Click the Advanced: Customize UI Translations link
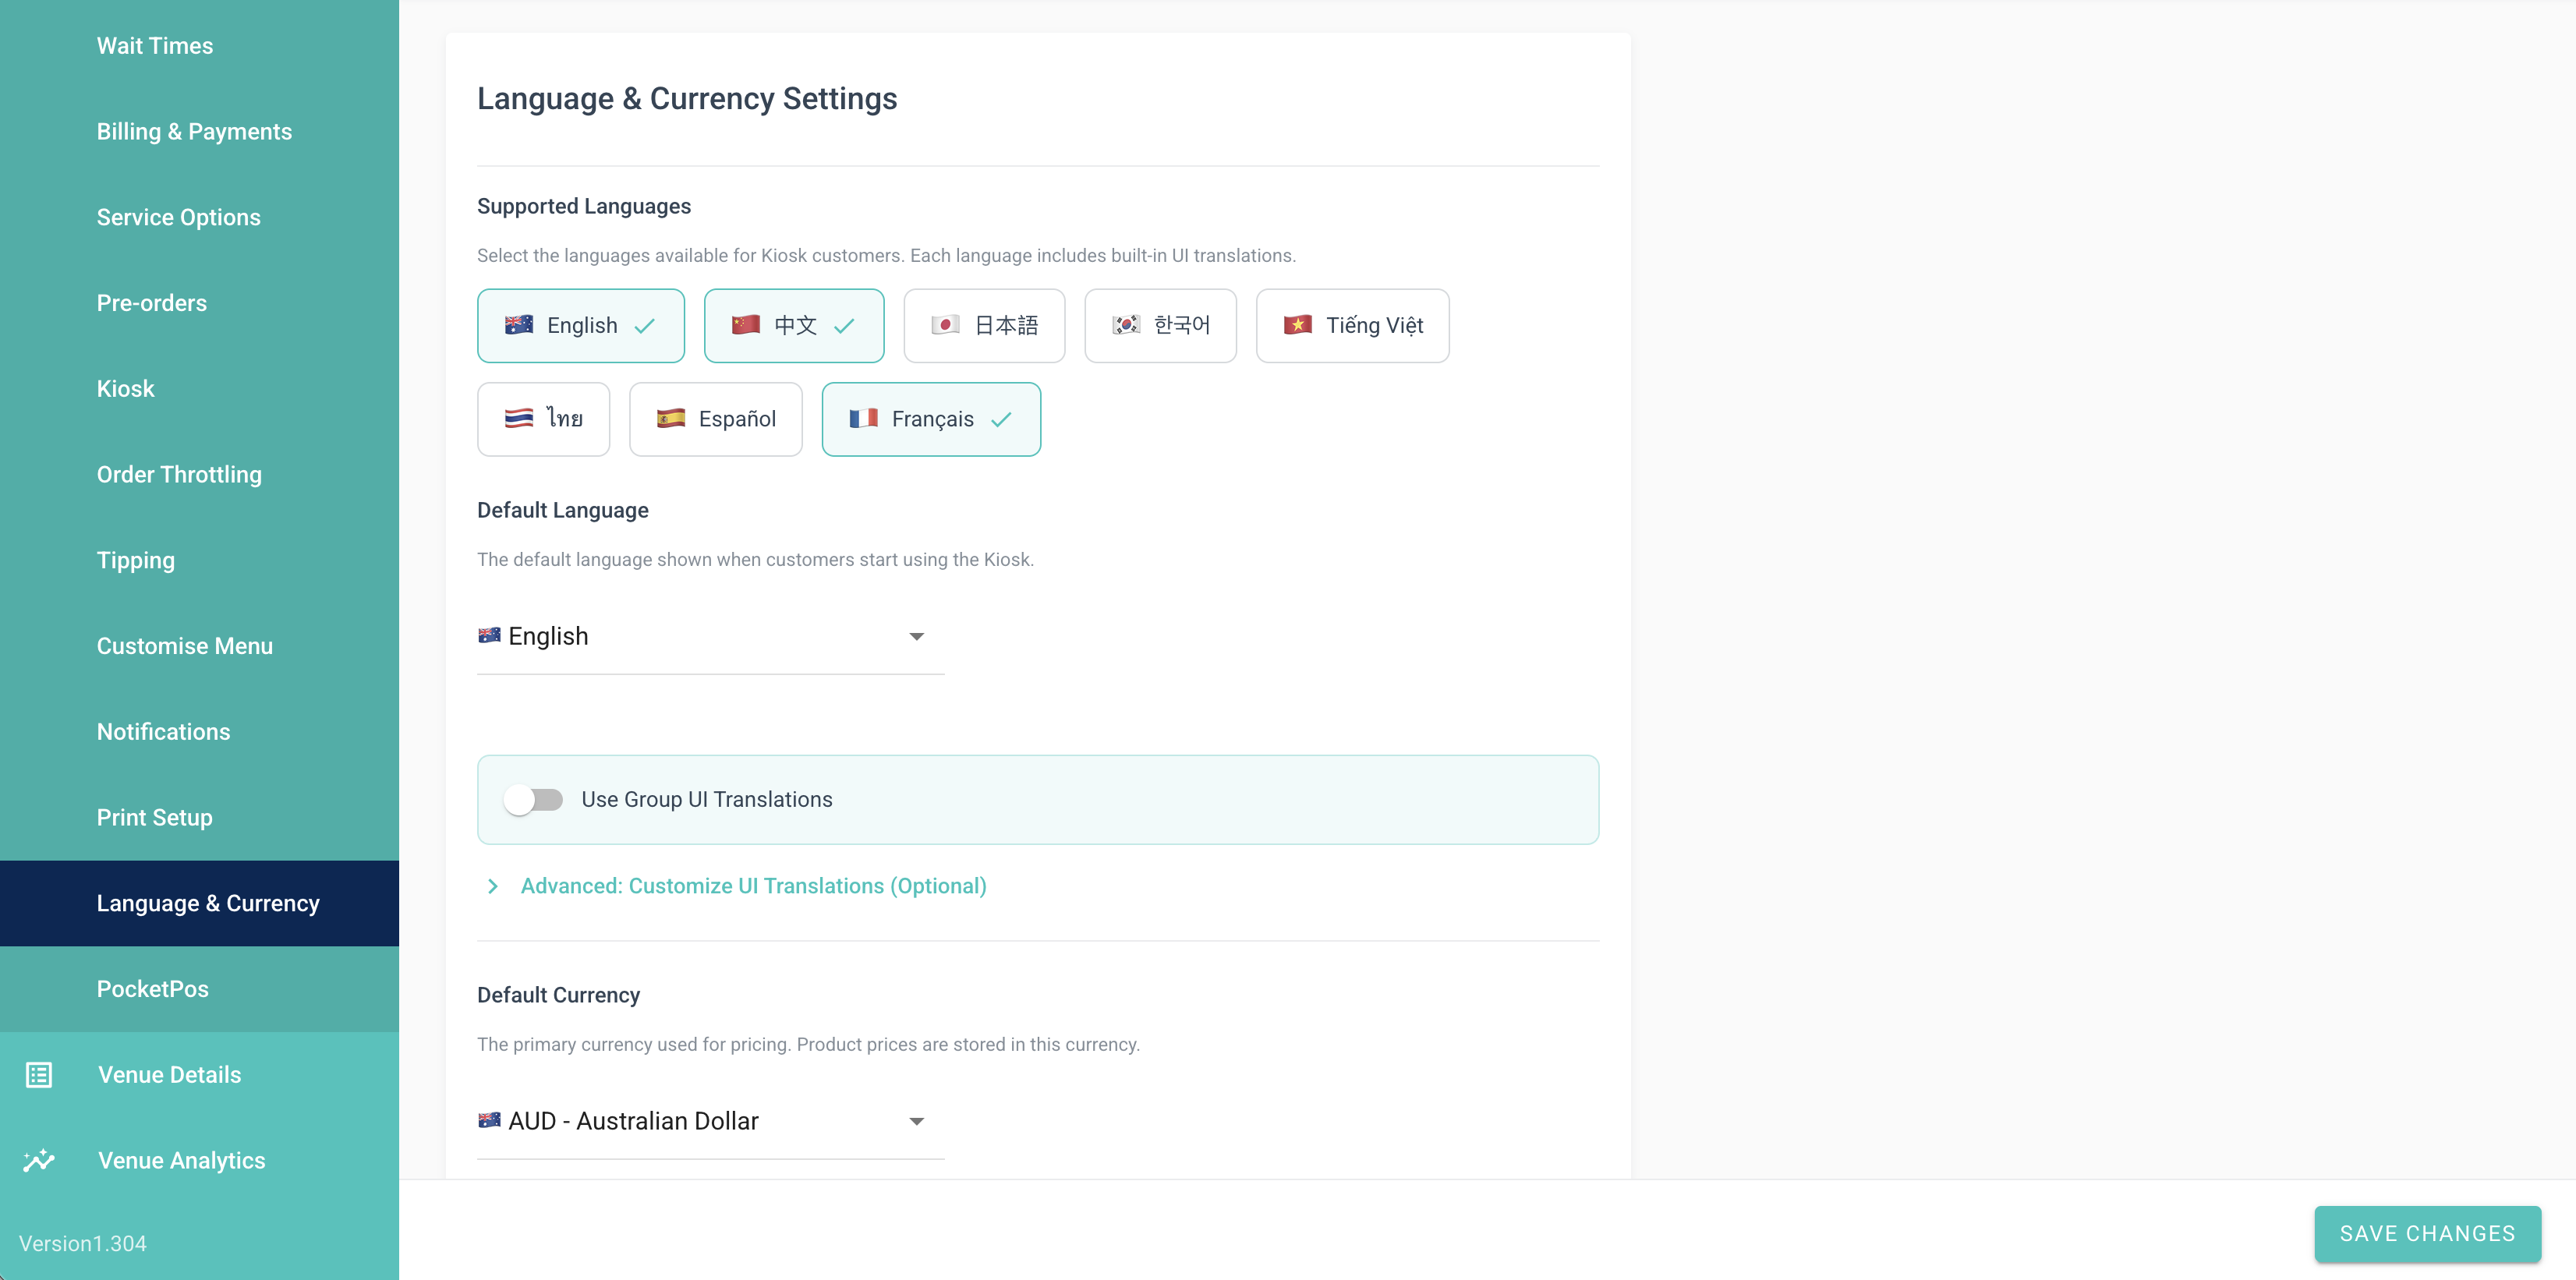 pyautogui.click(x=753, y=886)
